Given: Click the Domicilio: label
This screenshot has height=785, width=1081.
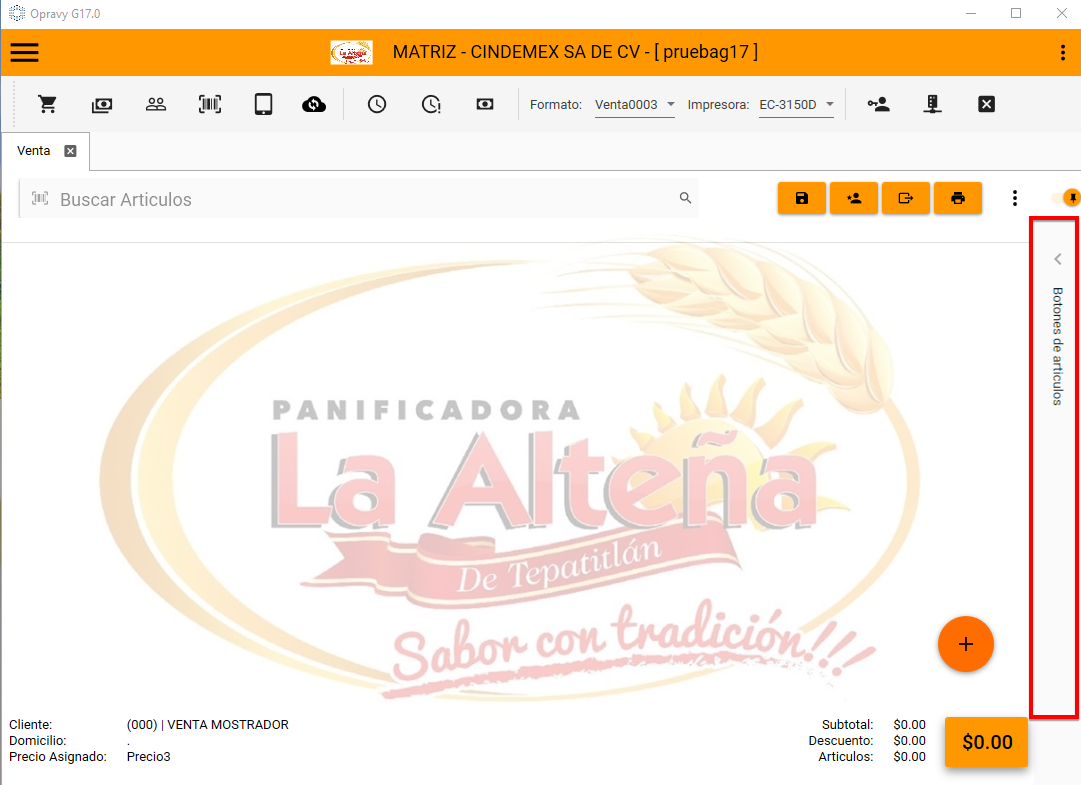Looking at the screenshot, I should click(38, 740).
